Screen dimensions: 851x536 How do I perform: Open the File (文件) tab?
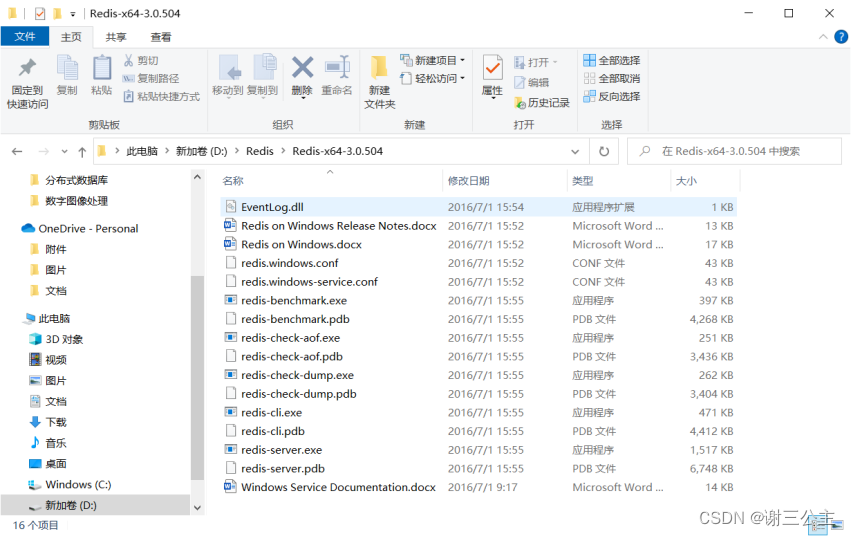[25, 36]
